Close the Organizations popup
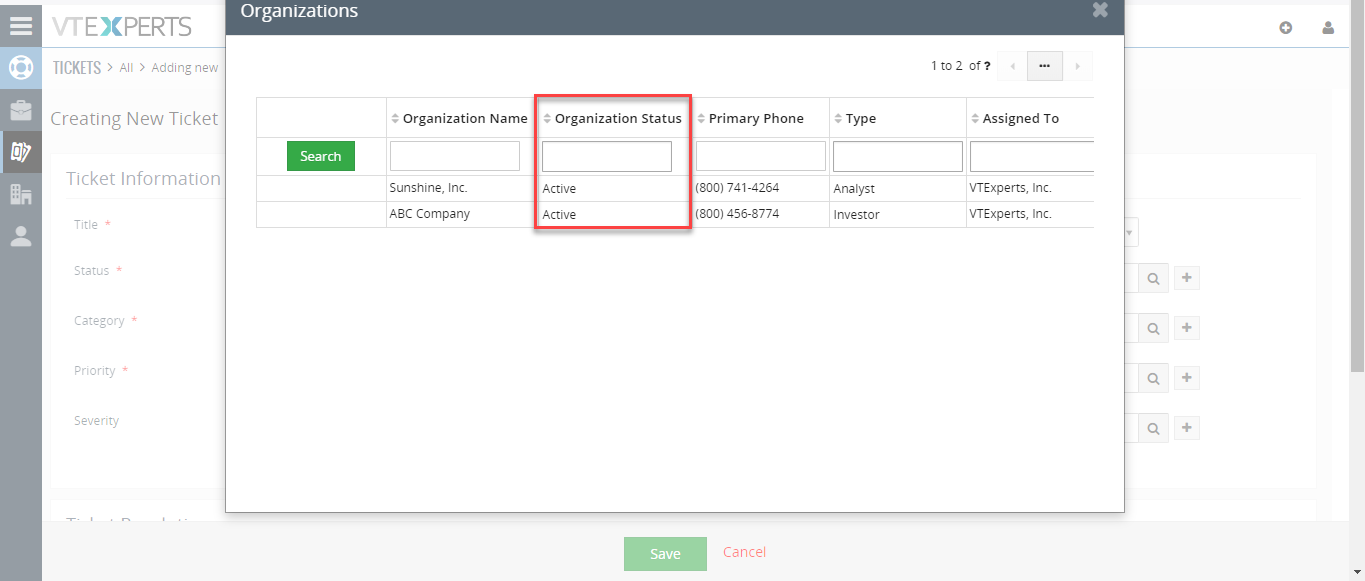 1100,10
